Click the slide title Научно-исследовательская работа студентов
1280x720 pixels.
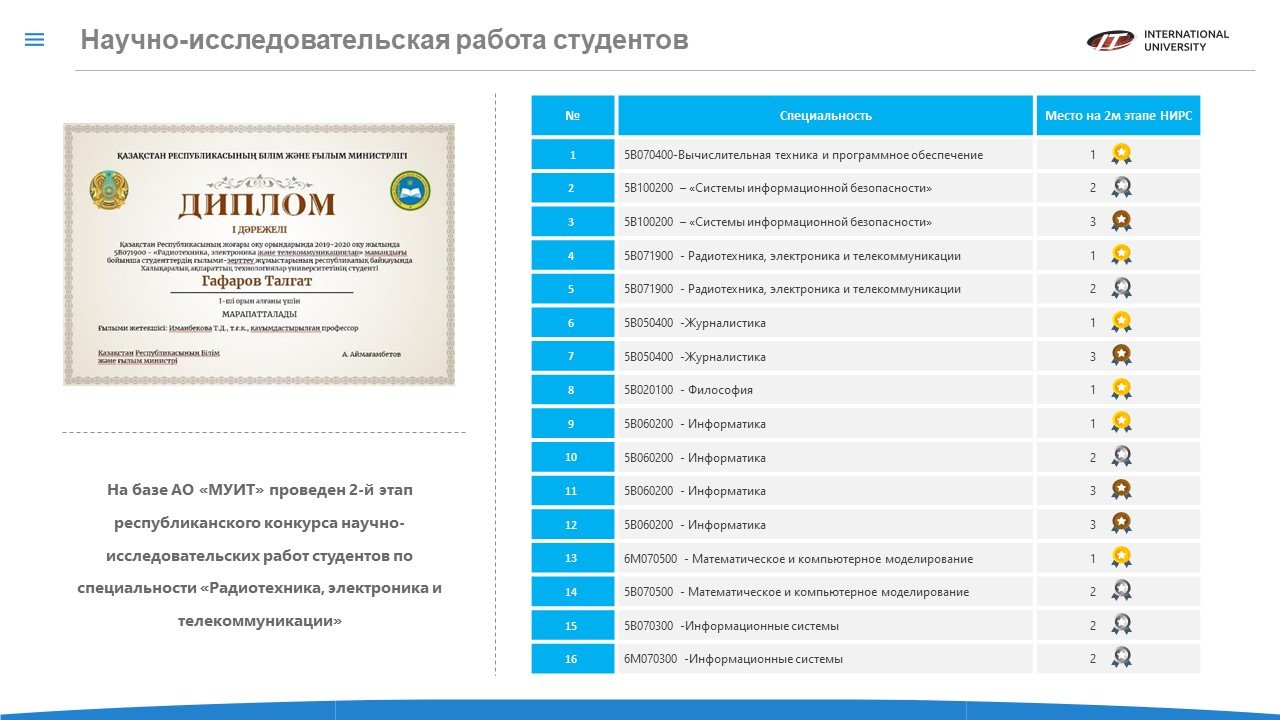[x=384, y=40]
